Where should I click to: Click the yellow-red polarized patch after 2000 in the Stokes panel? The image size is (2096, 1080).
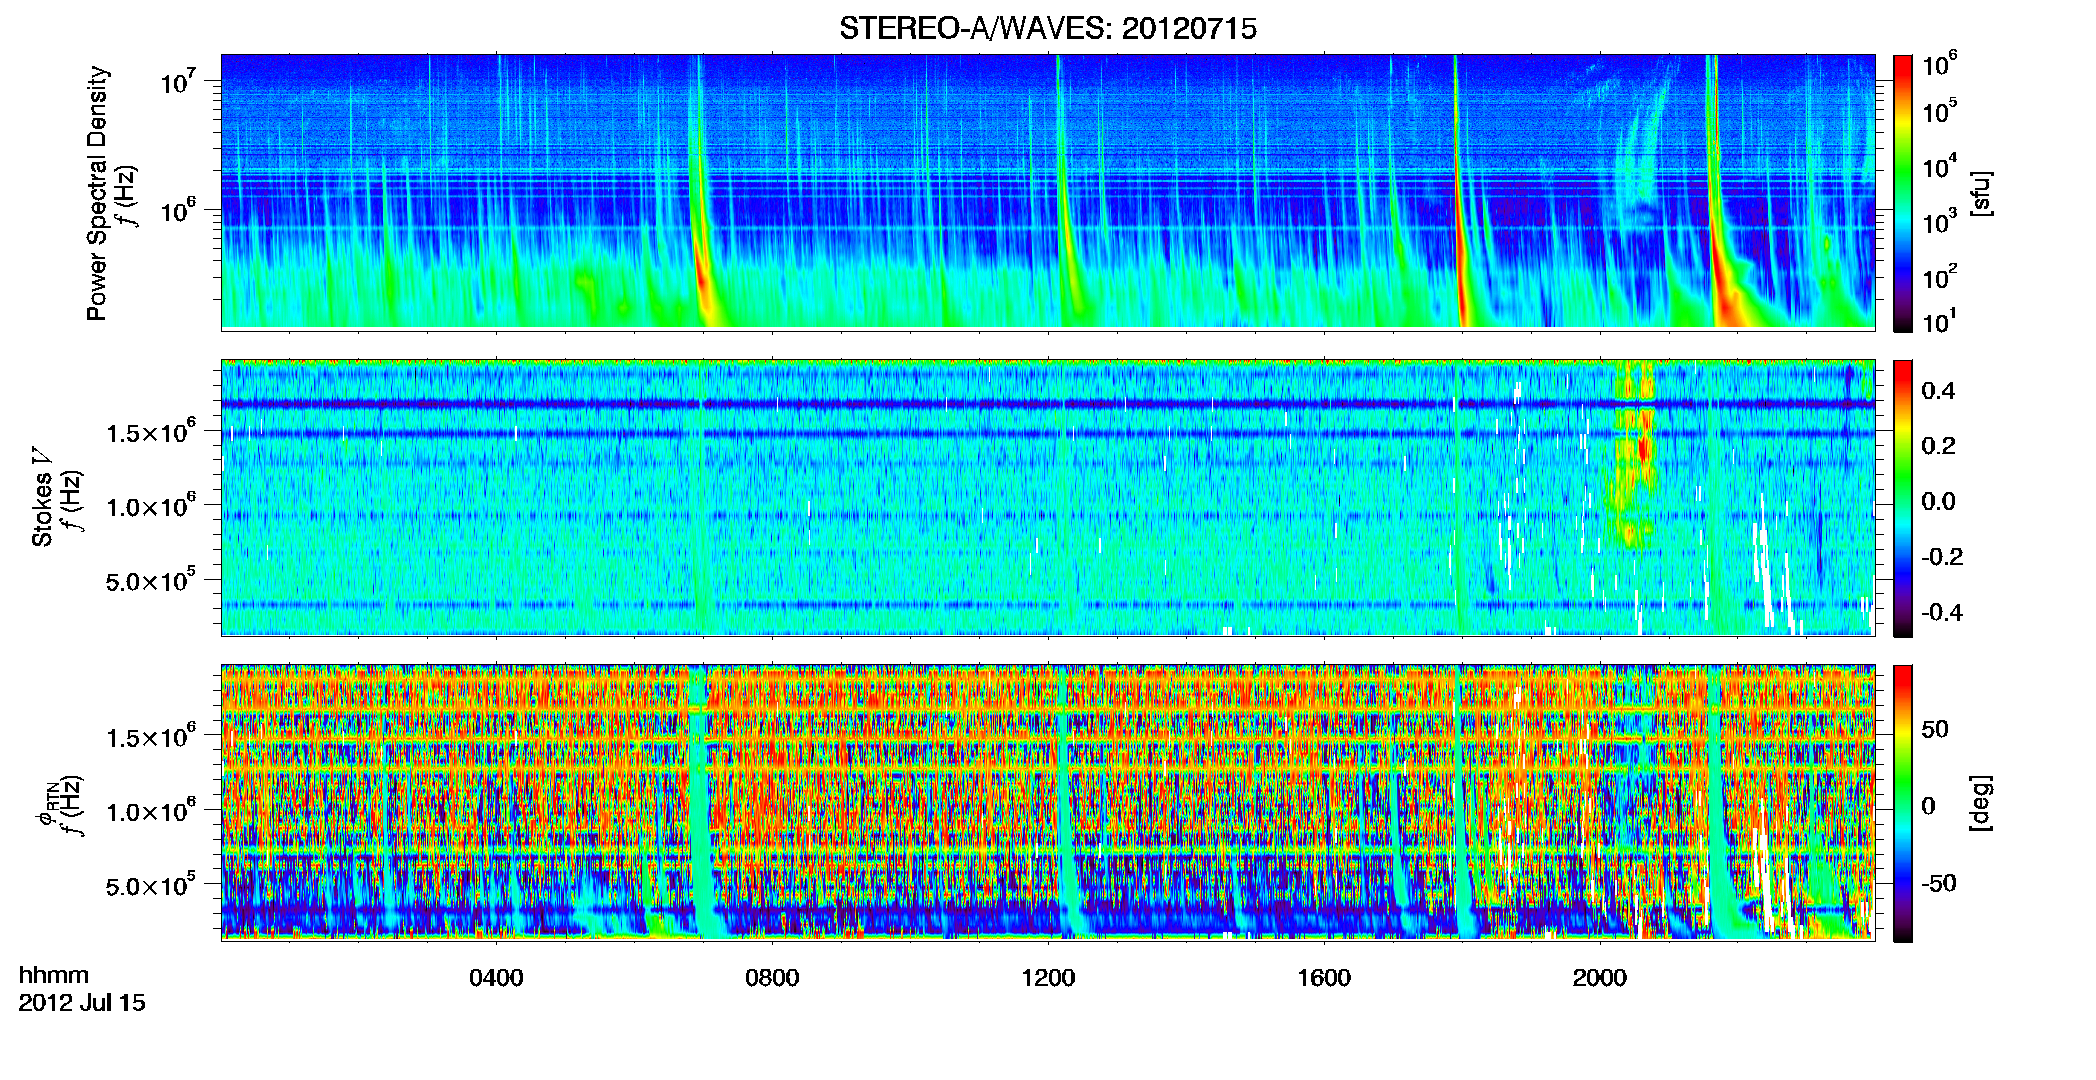point(1632,455)
